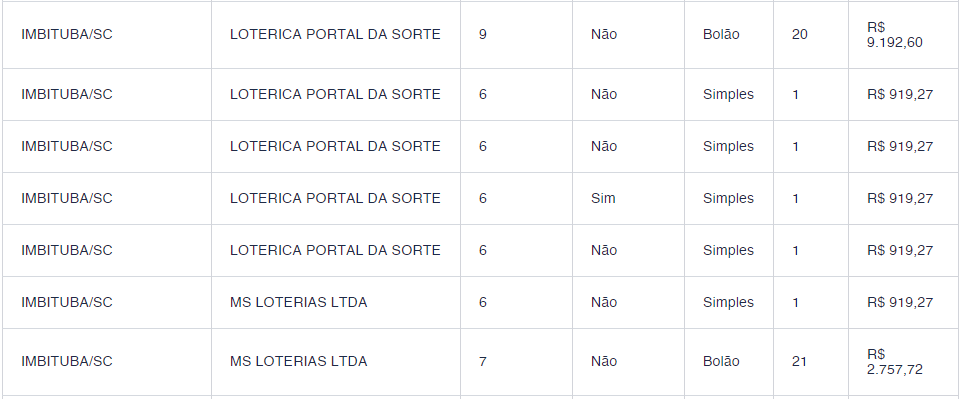
Task: Select the number 9 bet cell
Action: [x=483, y=34]
